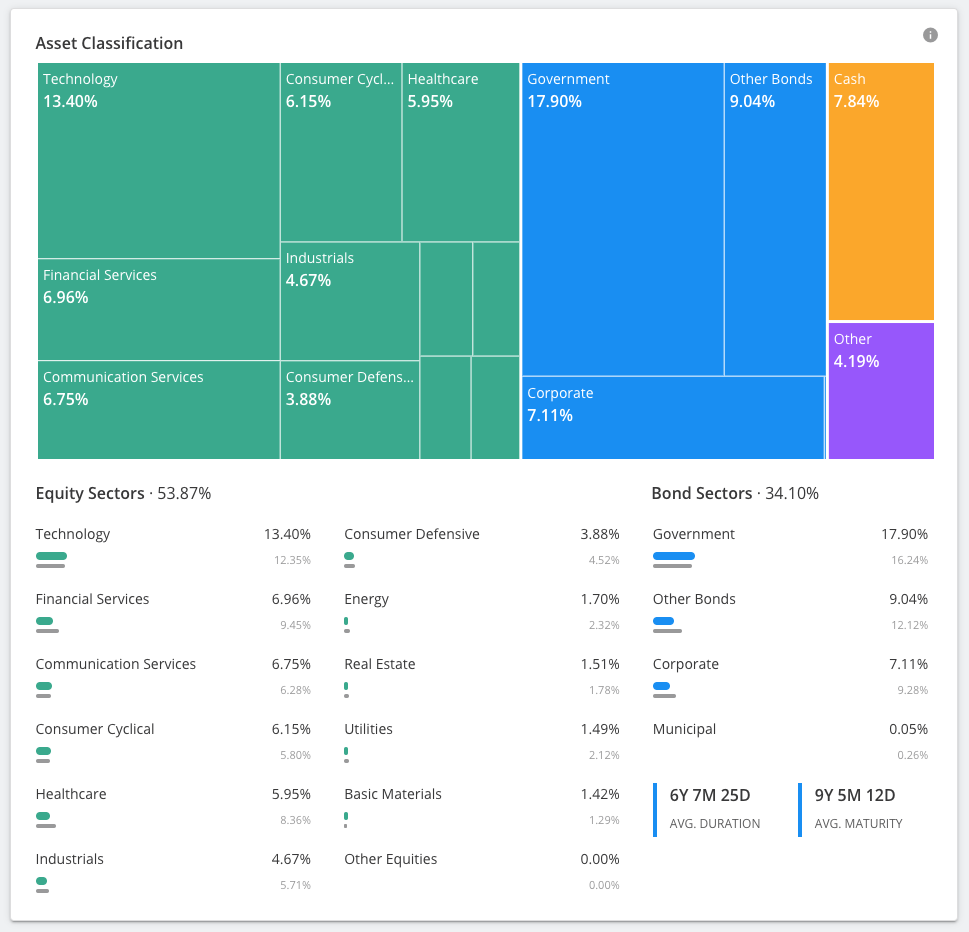Click the Consumer Defens... 3.88% treemap tile

[350, 410]
